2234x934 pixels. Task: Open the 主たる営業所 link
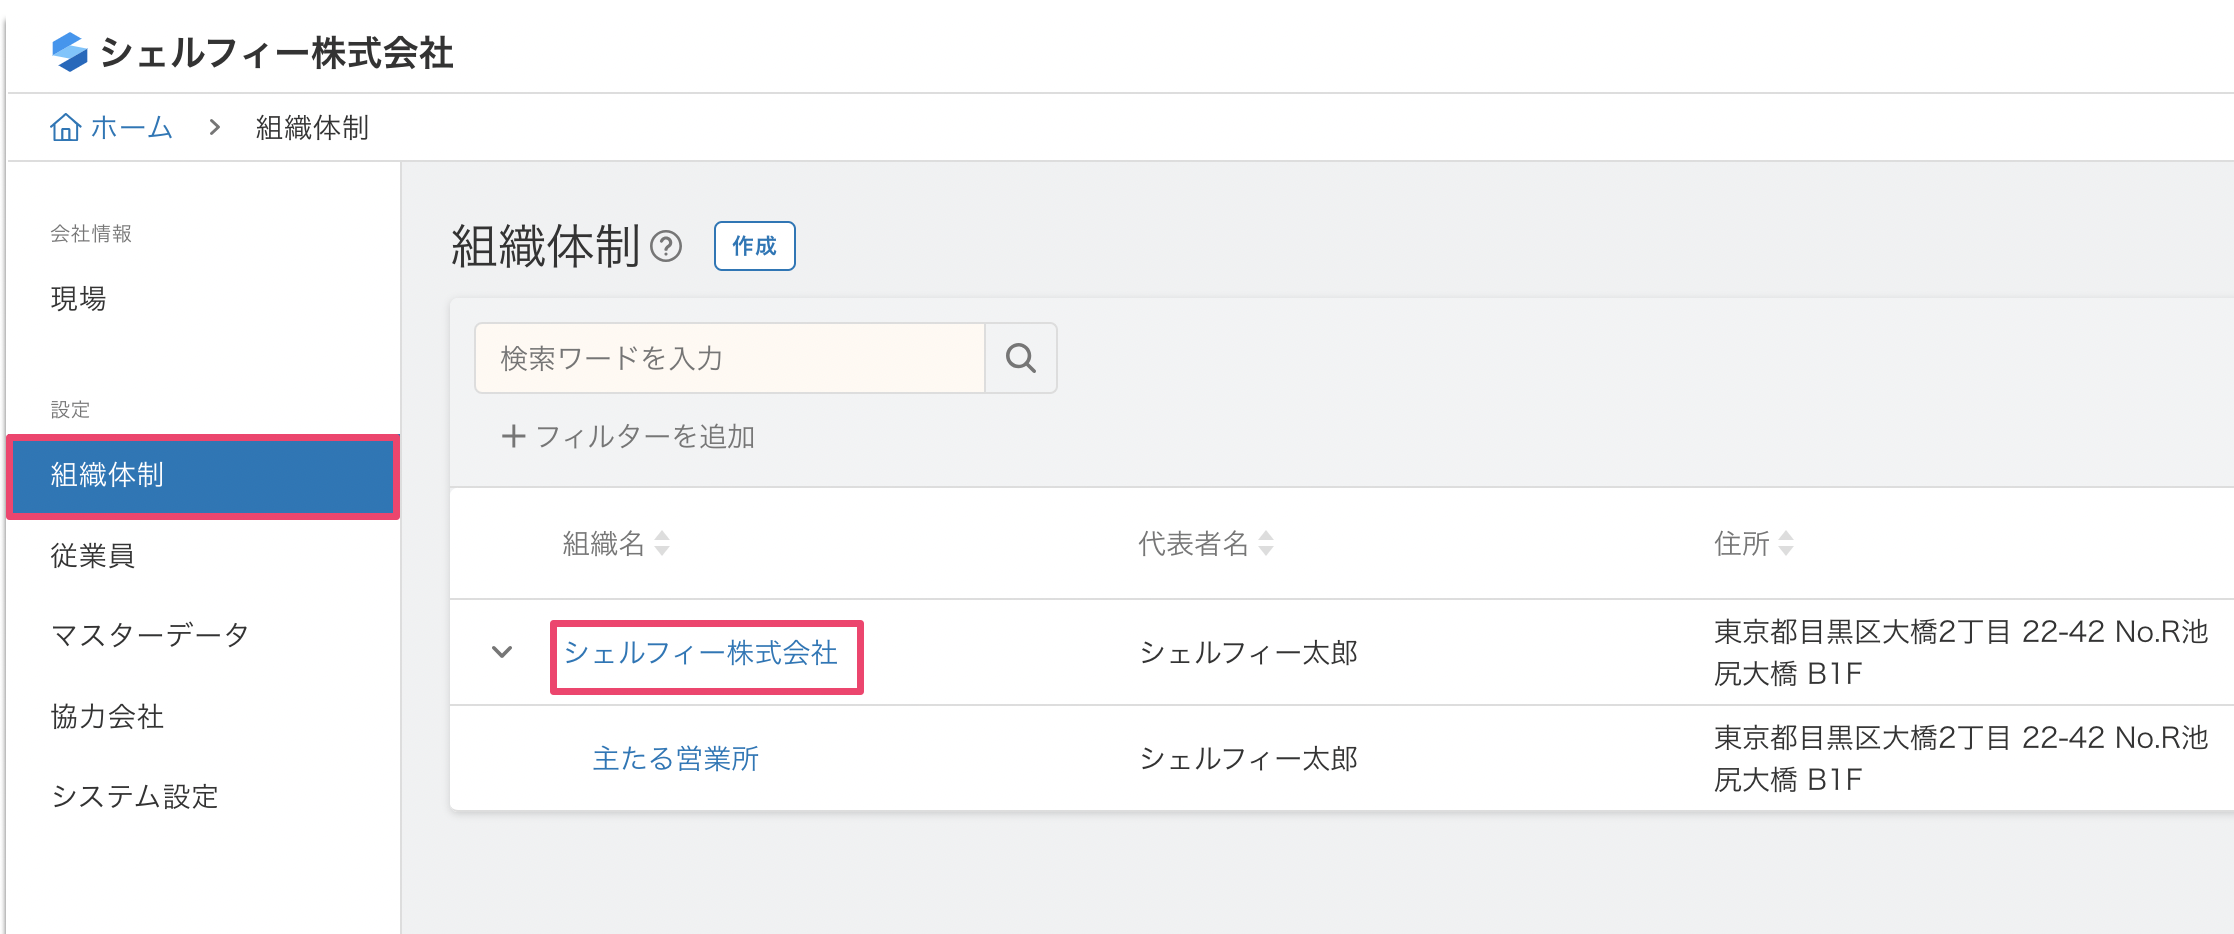pyautogui.click(x=676, y=758)
